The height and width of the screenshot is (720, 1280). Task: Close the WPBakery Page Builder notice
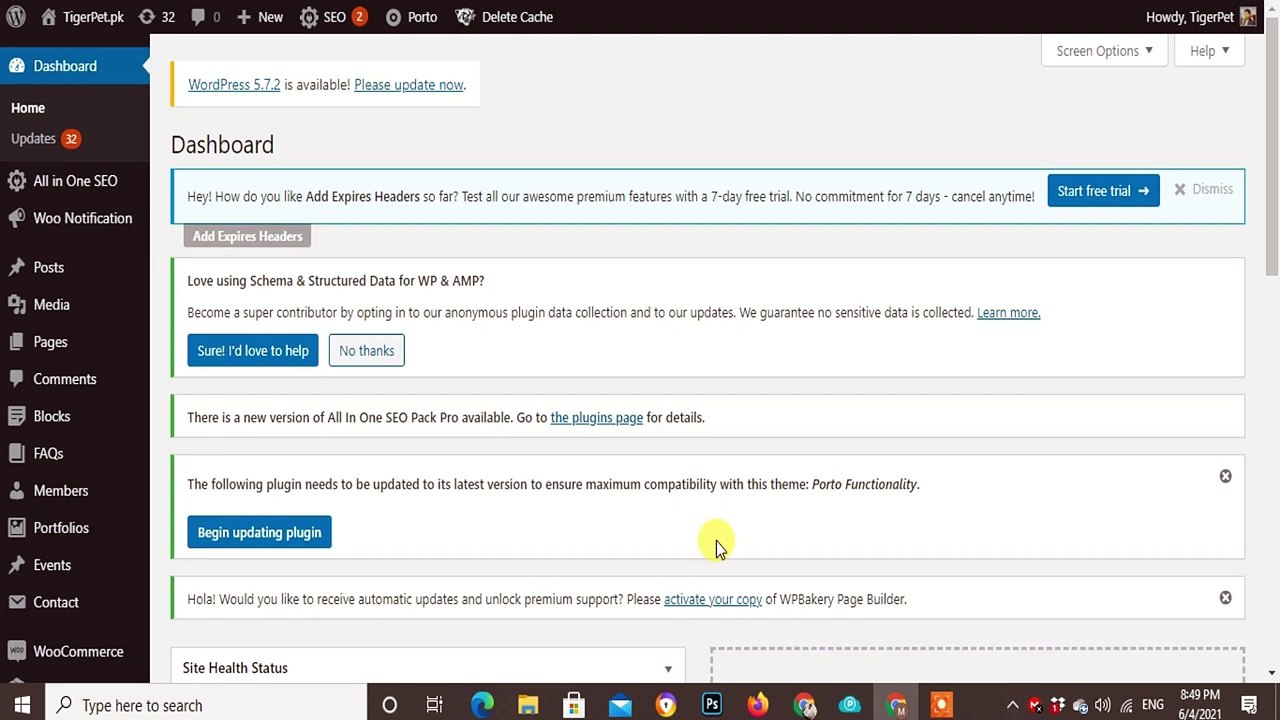pyautogui.click(x=1225, y=598)
